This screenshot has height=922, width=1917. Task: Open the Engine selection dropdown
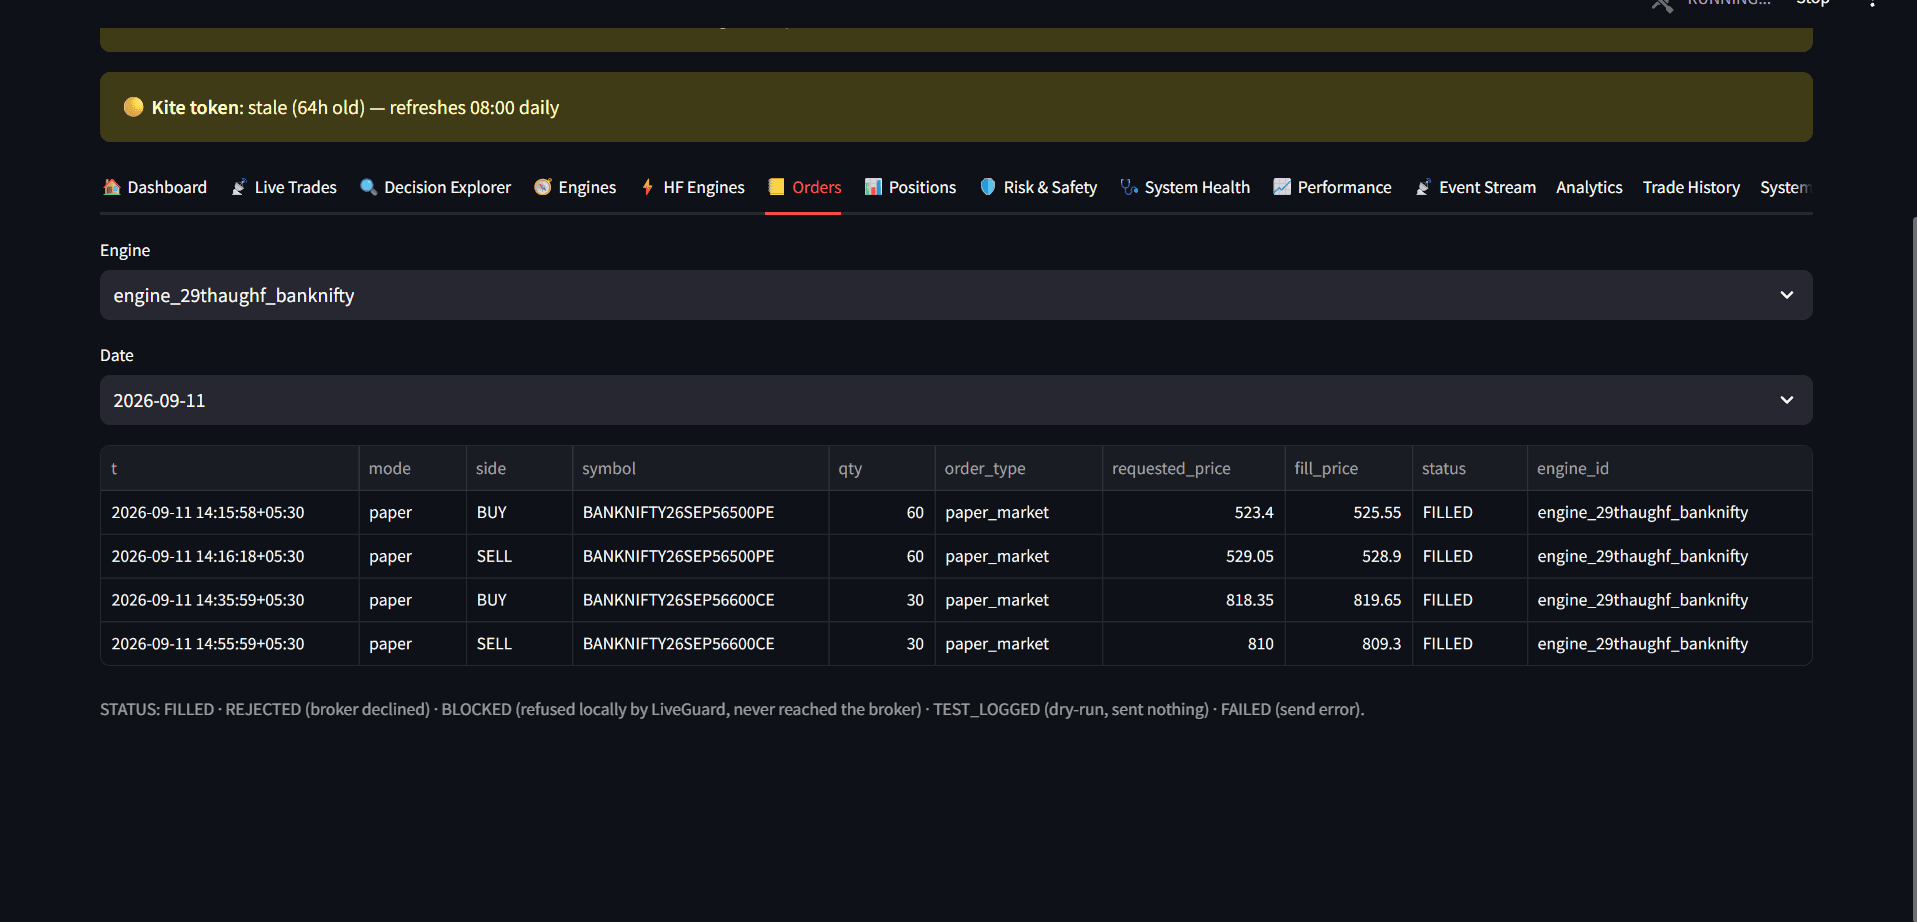point(956,295)
